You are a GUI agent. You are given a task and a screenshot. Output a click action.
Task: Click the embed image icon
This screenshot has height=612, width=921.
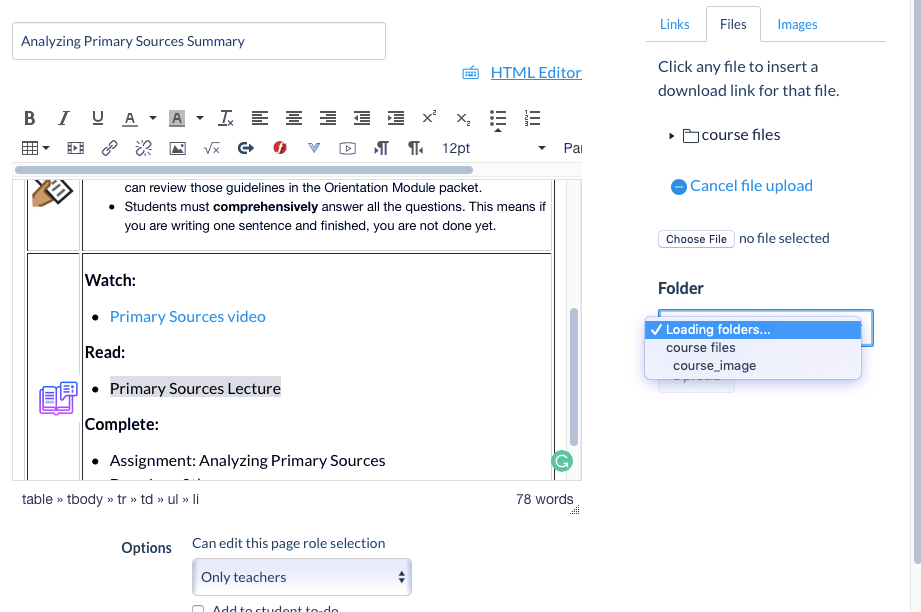tap(178, 148)
